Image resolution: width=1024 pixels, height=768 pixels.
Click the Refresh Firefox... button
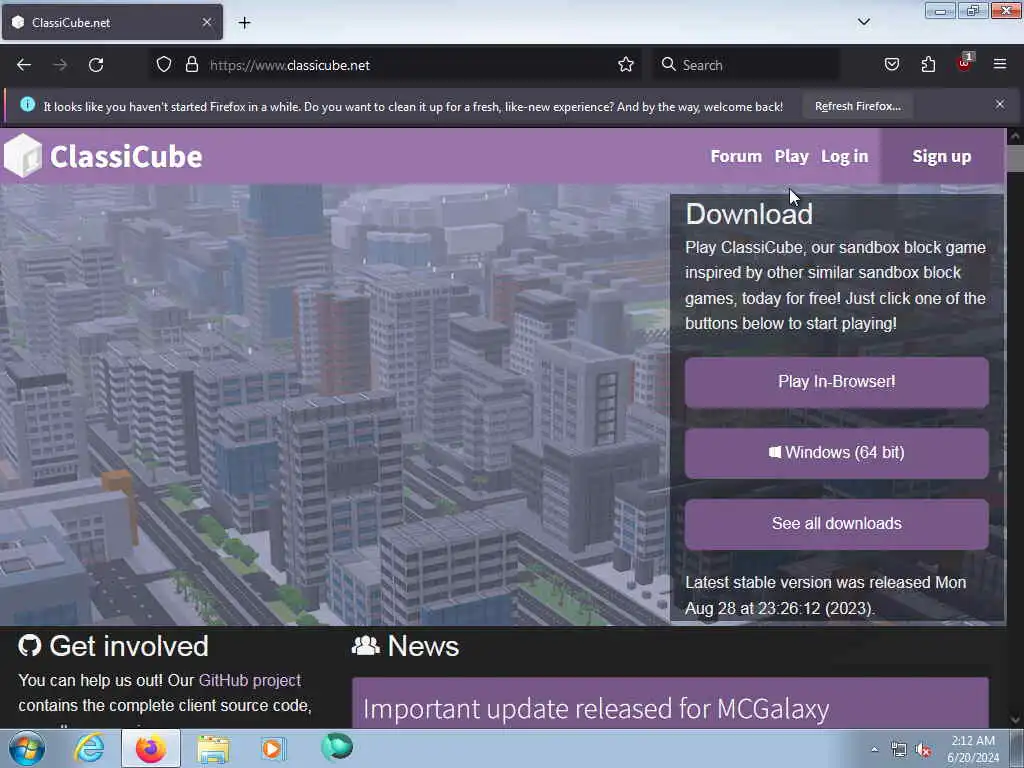[857, 106]
